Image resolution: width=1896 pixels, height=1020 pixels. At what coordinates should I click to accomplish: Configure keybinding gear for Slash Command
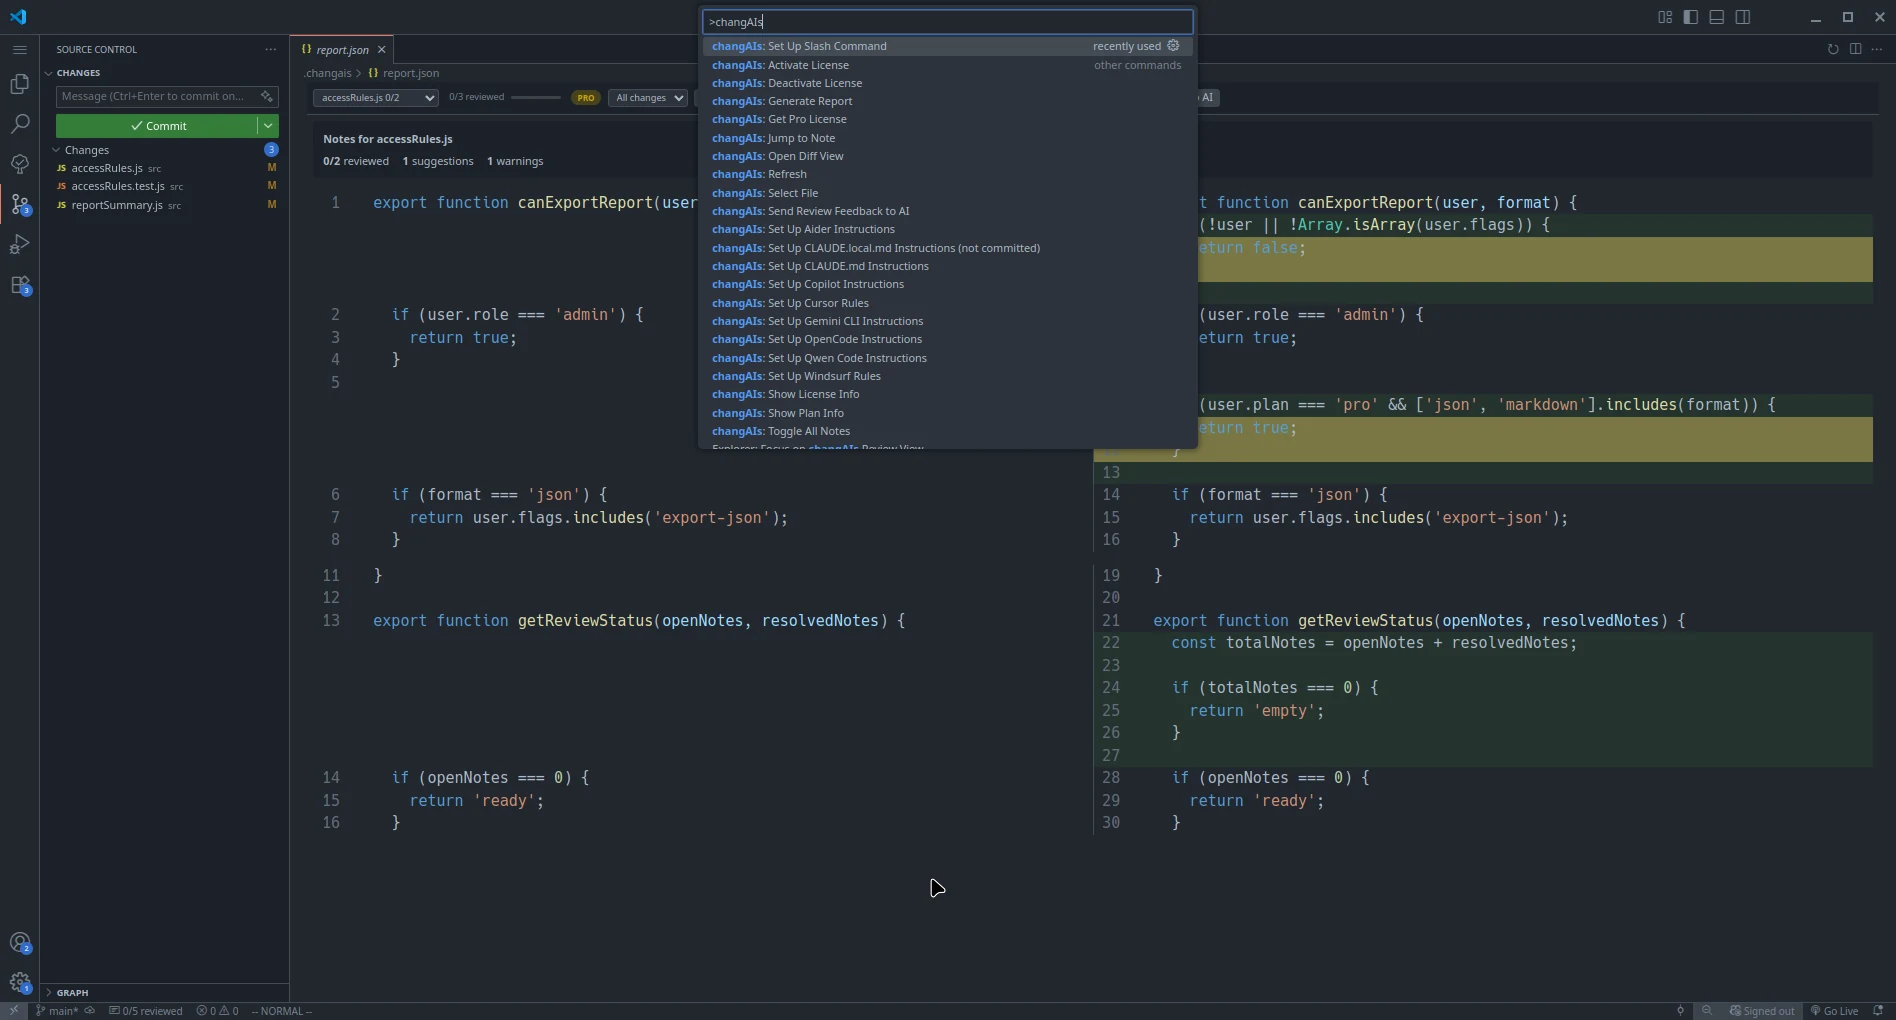point(1173,46)
